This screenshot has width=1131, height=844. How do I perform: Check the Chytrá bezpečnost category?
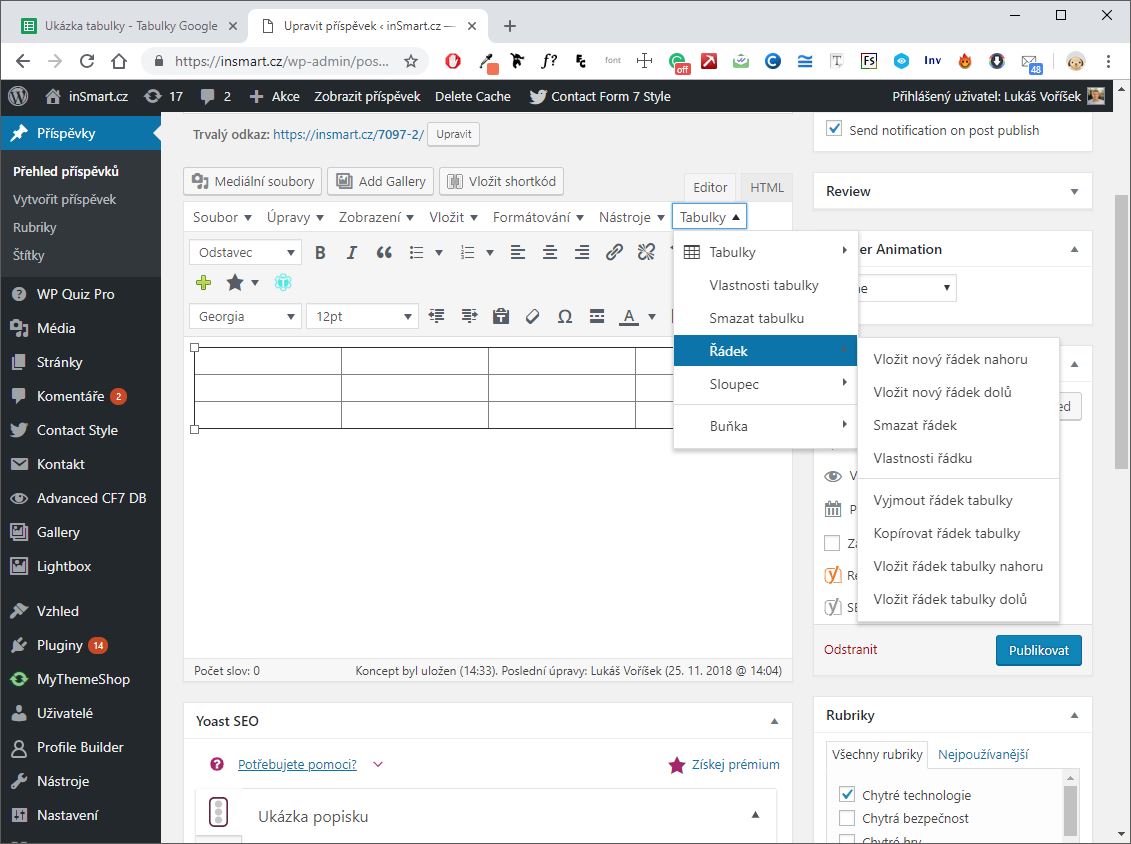point(847,819)
